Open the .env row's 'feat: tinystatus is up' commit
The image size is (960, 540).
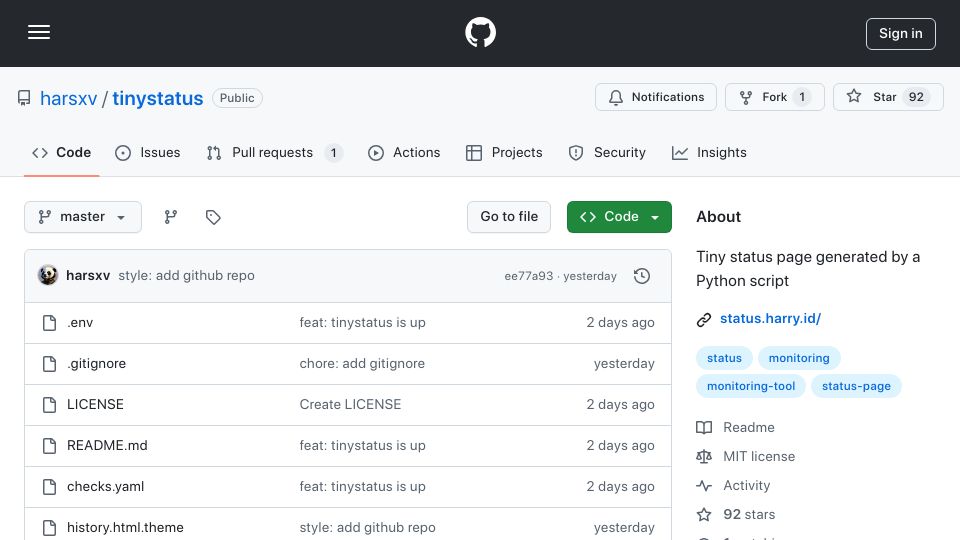point(362,323)
